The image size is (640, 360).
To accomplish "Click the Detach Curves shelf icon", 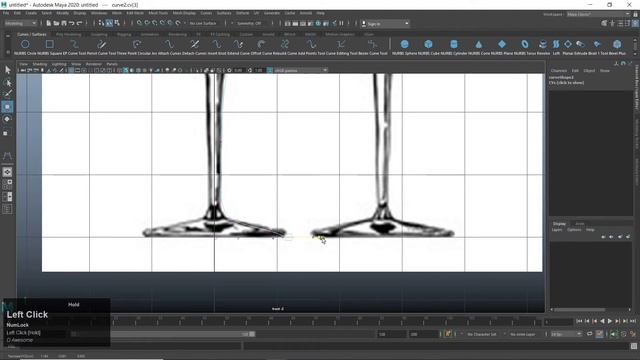I will (195, 44).
